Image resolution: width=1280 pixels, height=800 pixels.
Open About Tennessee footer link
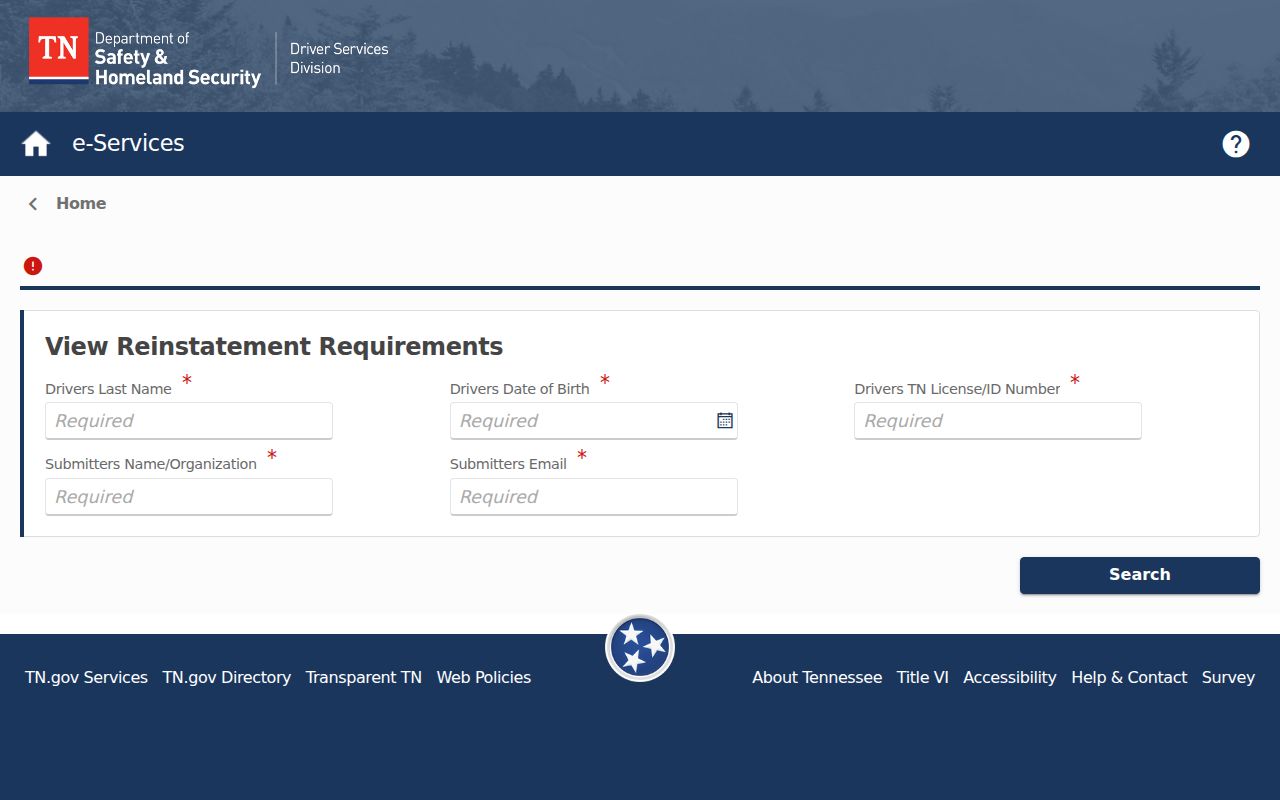tap(817, 677)
